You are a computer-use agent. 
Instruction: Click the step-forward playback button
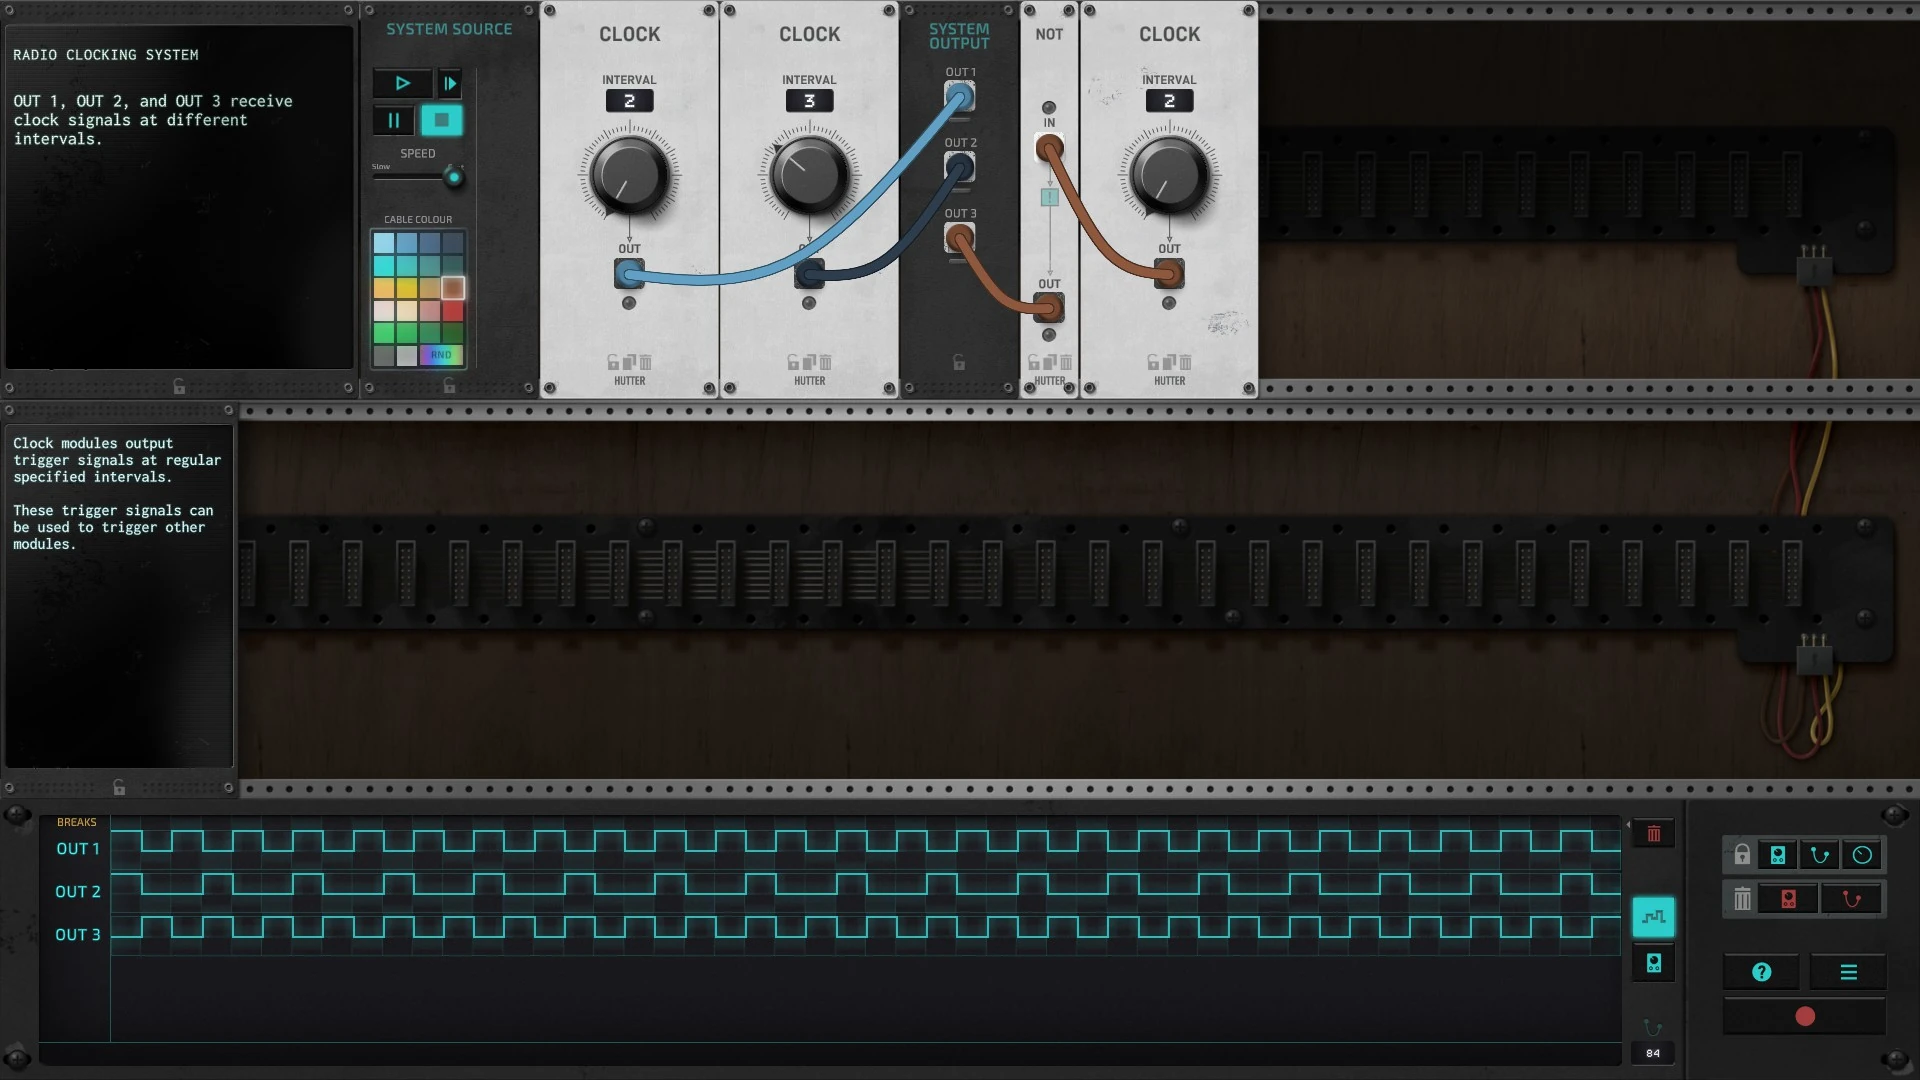pos(450,83)
